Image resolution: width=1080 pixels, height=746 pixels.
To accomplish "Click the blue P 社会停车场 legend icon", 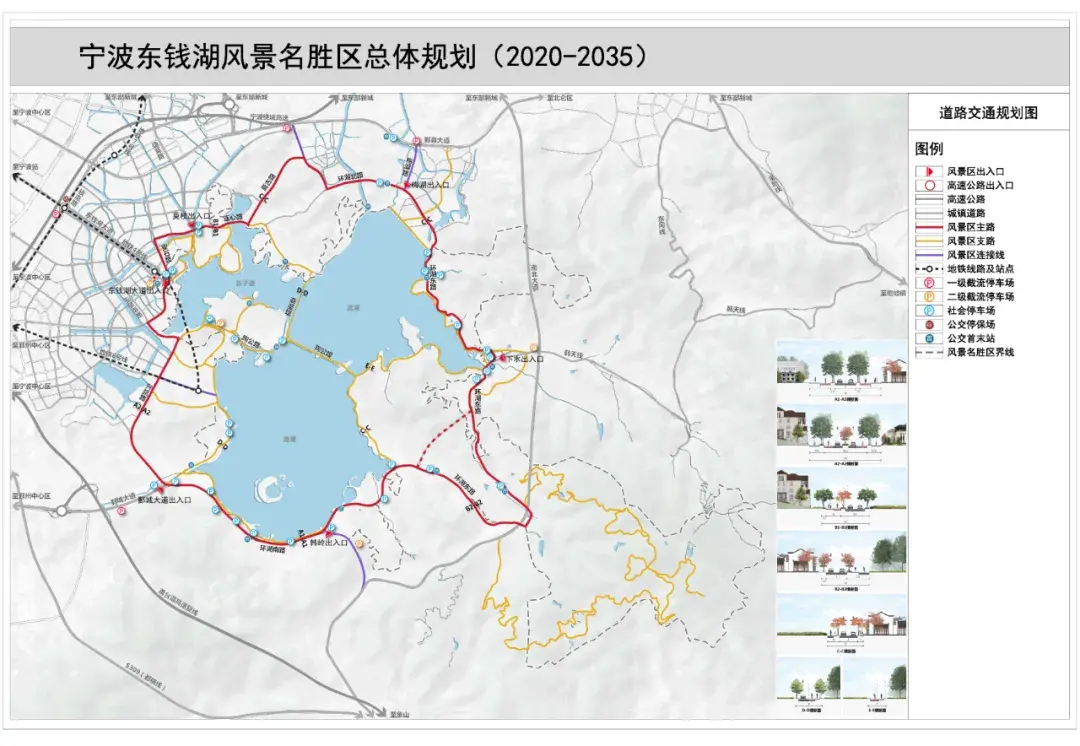I will (x=928, y=311).
